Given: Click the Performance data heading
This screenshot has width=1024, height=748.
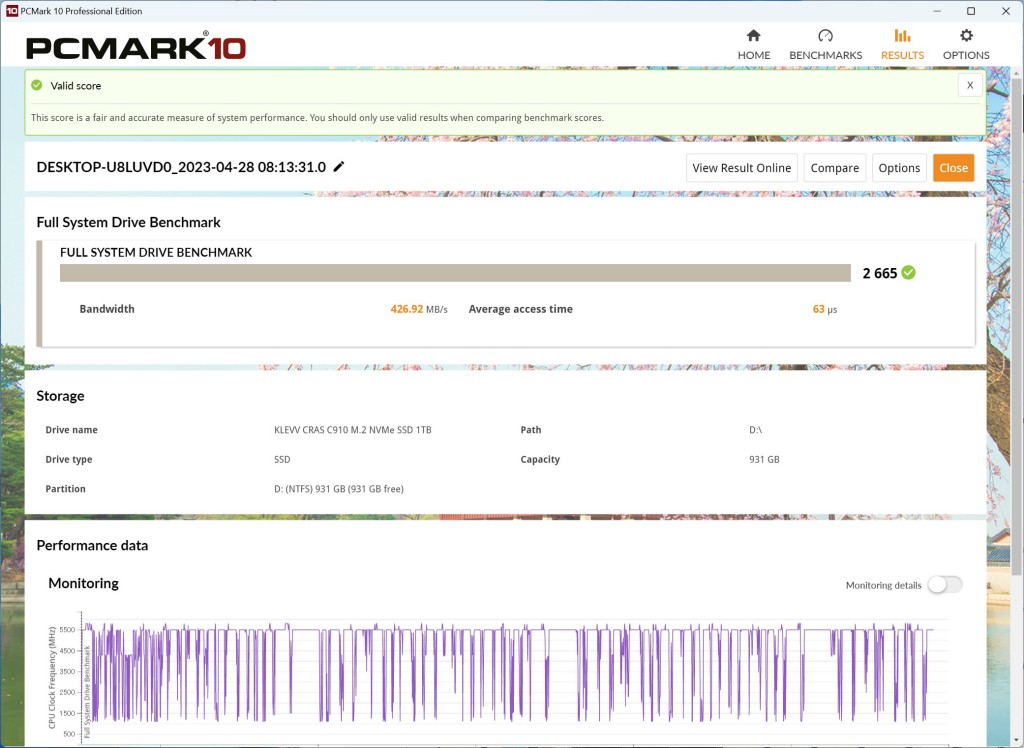Looking at the screenshot, I should pyautogui.click(x=92, y=545).
